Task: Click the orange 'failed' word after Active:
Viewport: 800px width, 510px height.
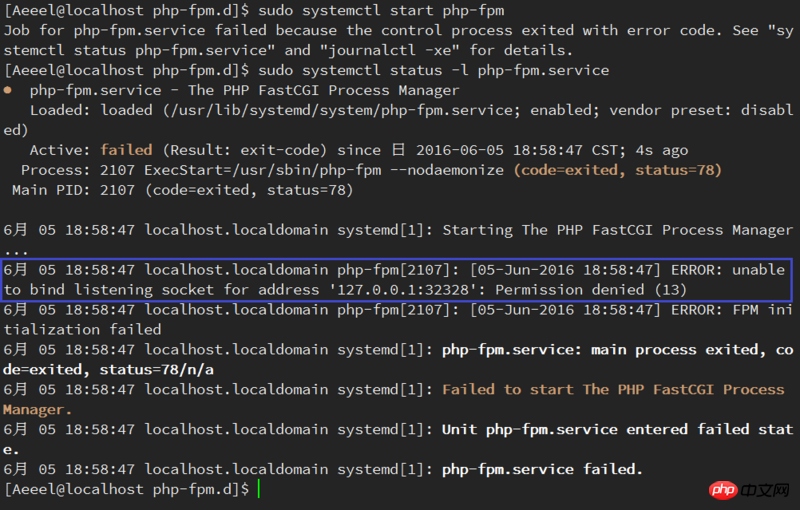Action: click(127, 150)
